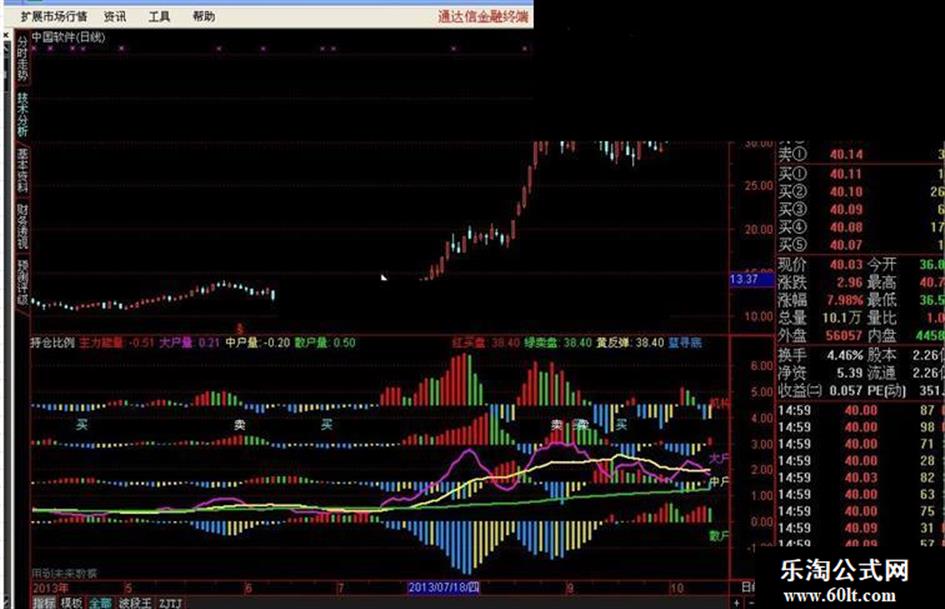
Task: Switch to the 基本资料 side tab
Action: click(x=22, y=171)
